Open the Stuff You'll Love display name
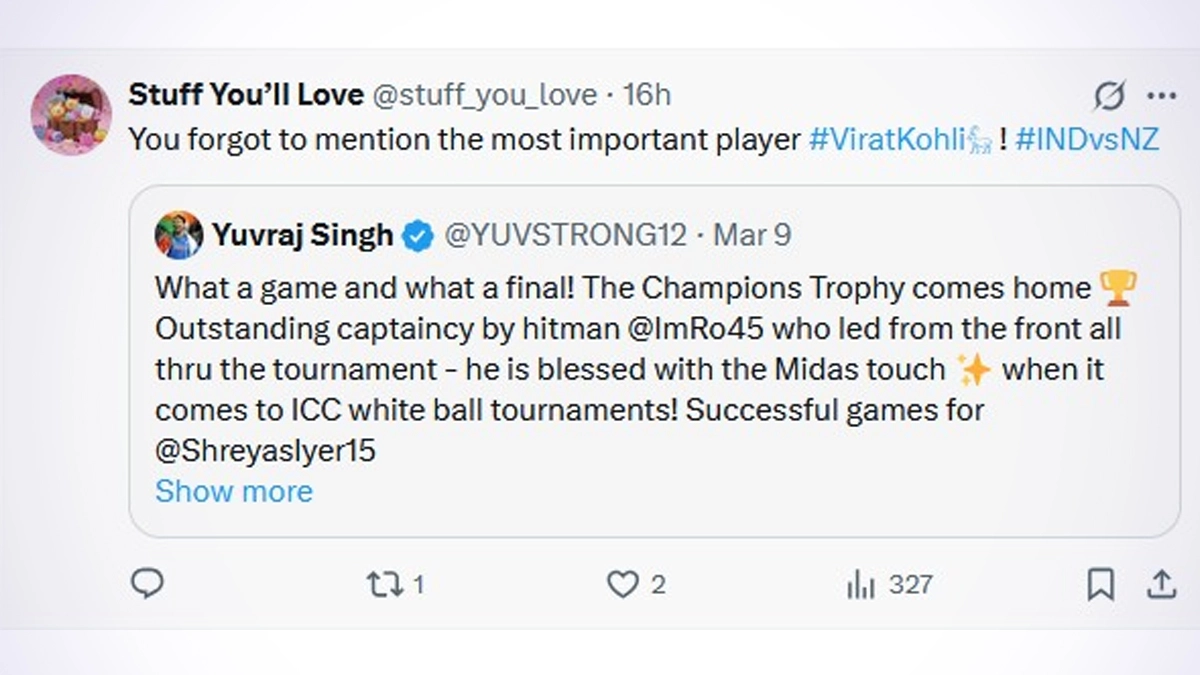 click(245, 95)
